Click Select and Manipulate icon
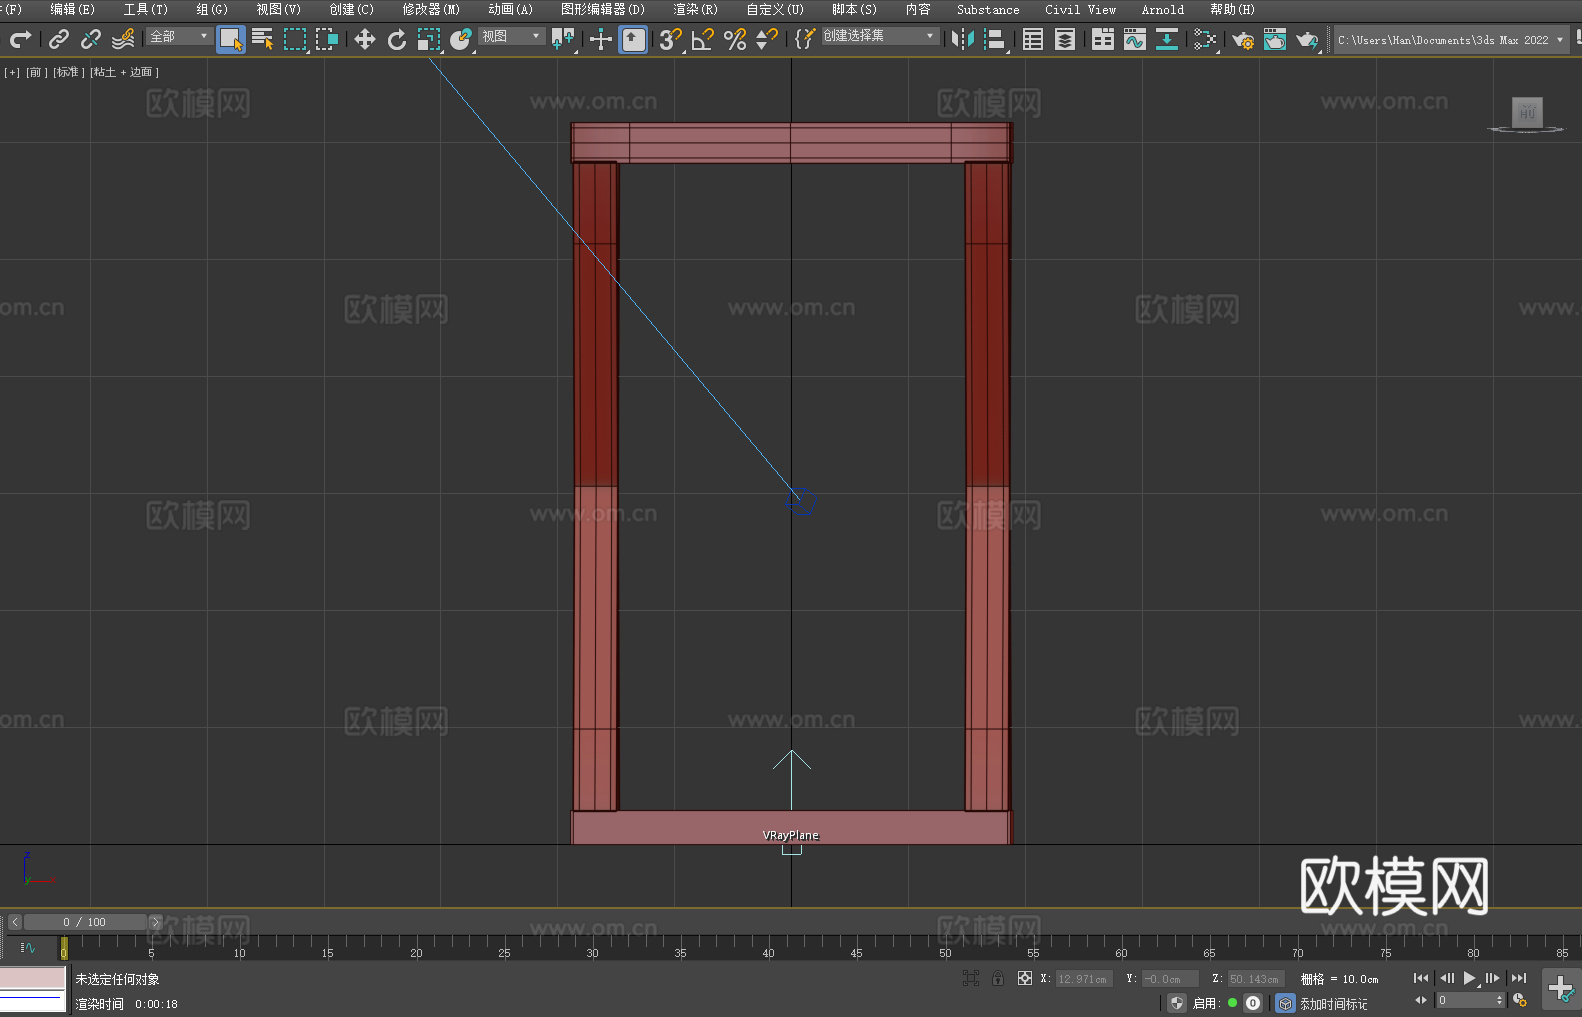 [x=601, y=39]
